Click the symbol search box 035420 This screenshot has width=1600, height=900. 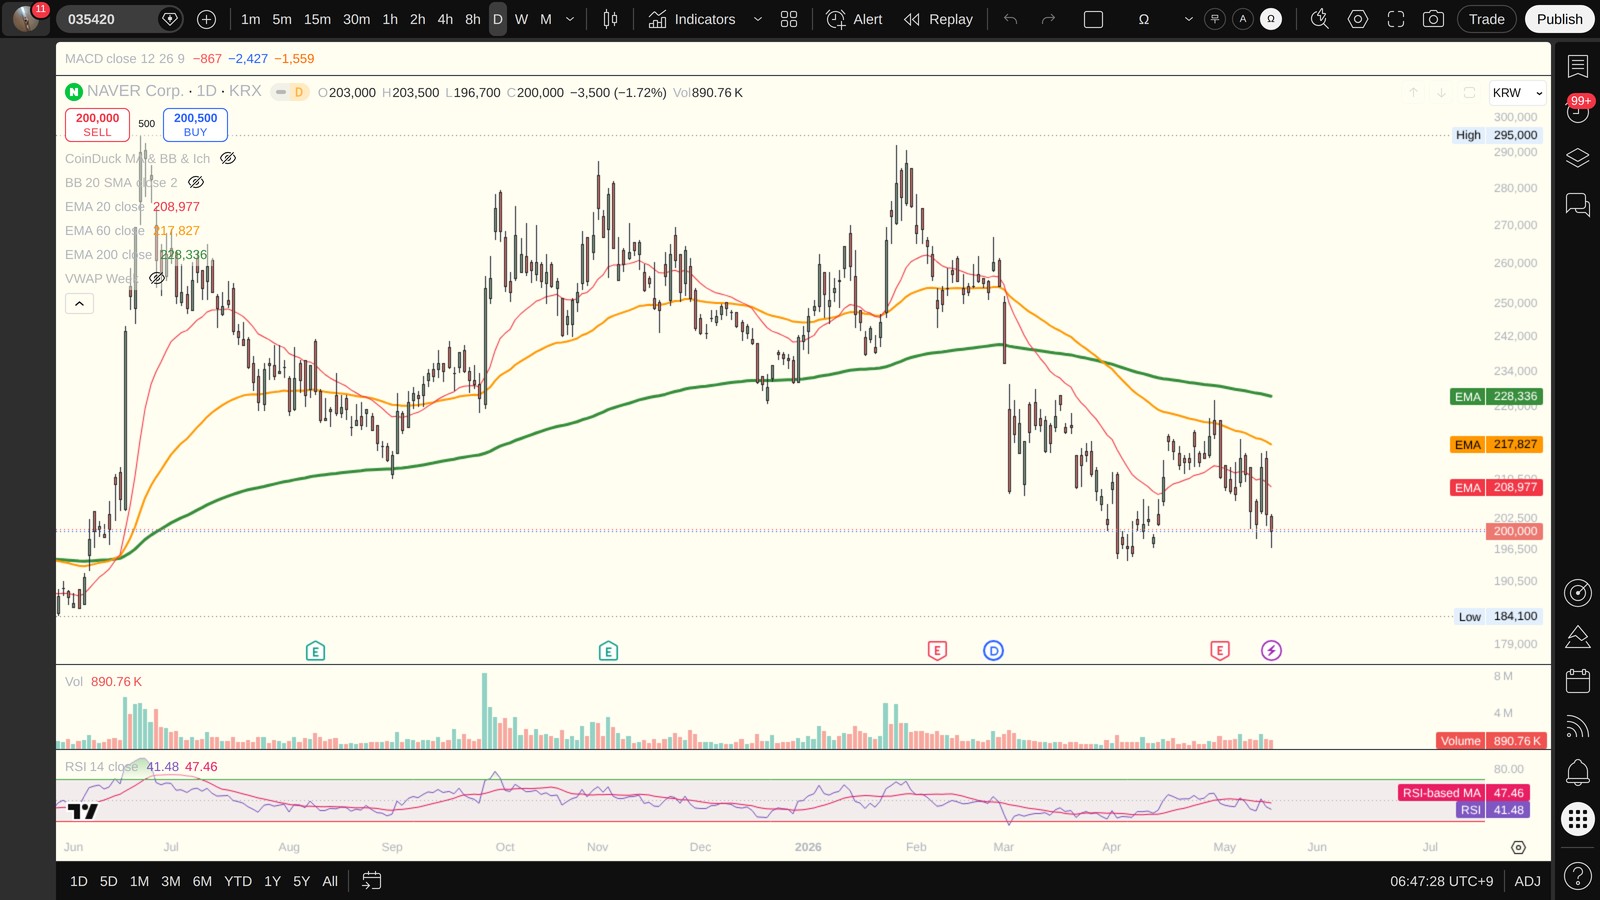click(x=105, y=19)
